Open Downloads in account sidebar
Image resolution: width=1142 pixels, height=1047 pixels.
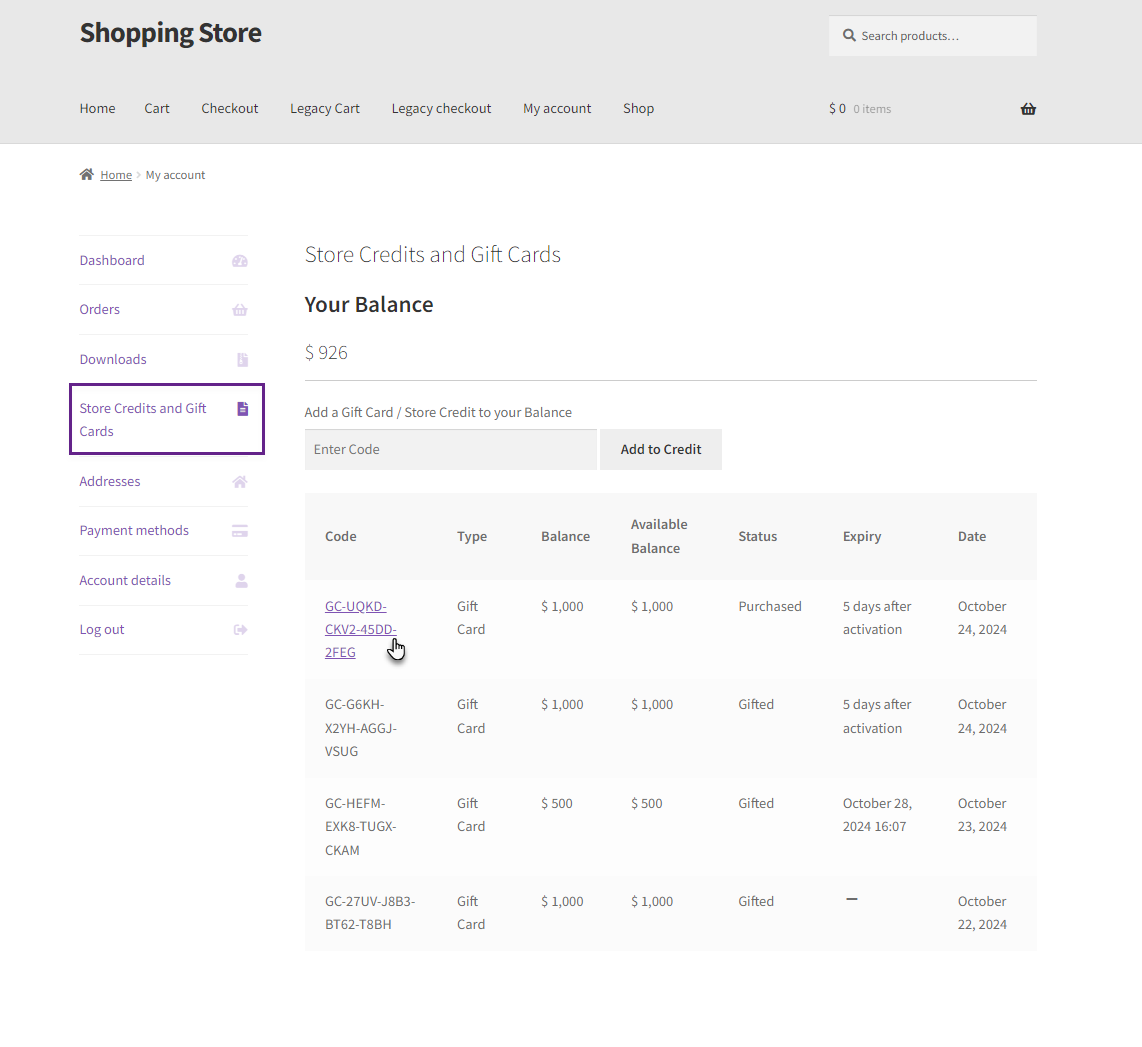(113, 359)
